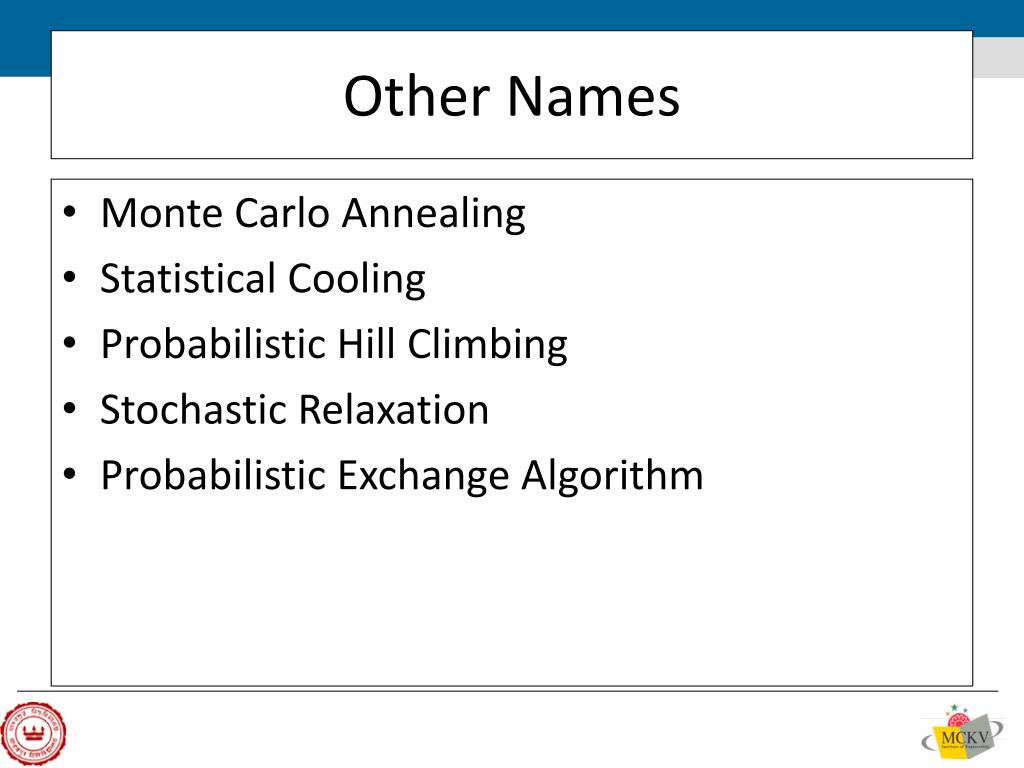Click the word Algorithm in the last bullet
Viewport: 1024px width, 768px height.
(612, 475)
